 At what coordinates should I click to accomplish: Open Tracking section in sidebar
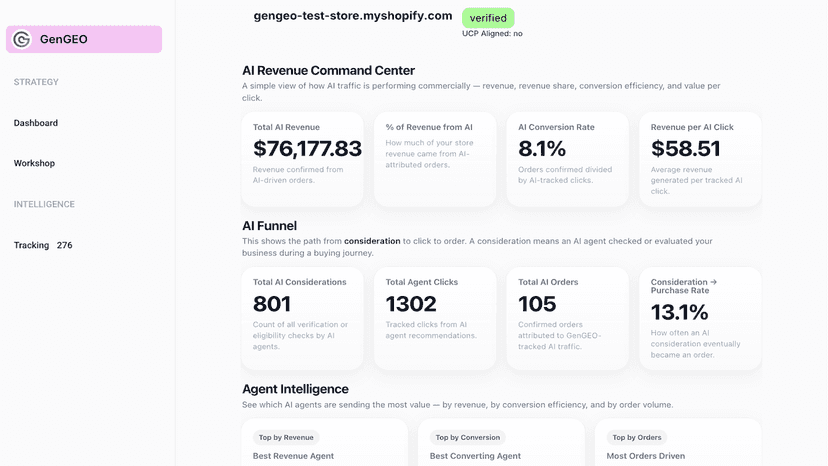point(31,245)
